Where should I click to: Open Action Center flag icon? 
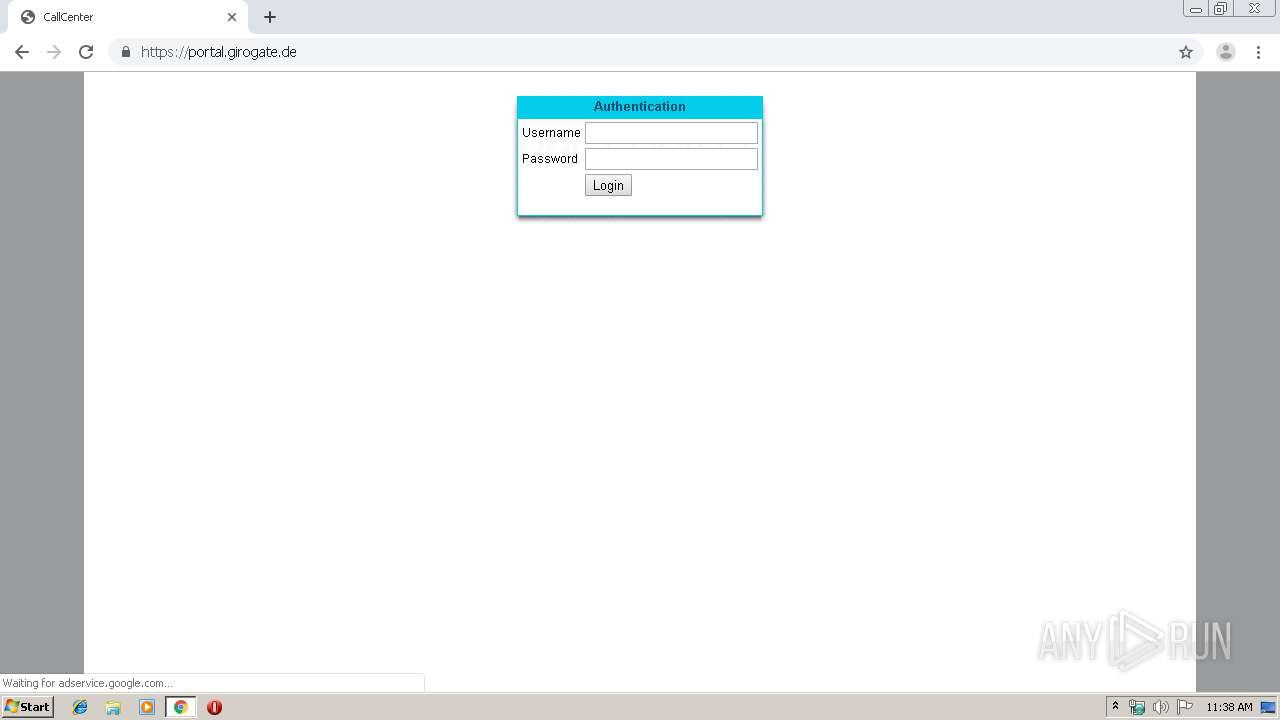1185,707
